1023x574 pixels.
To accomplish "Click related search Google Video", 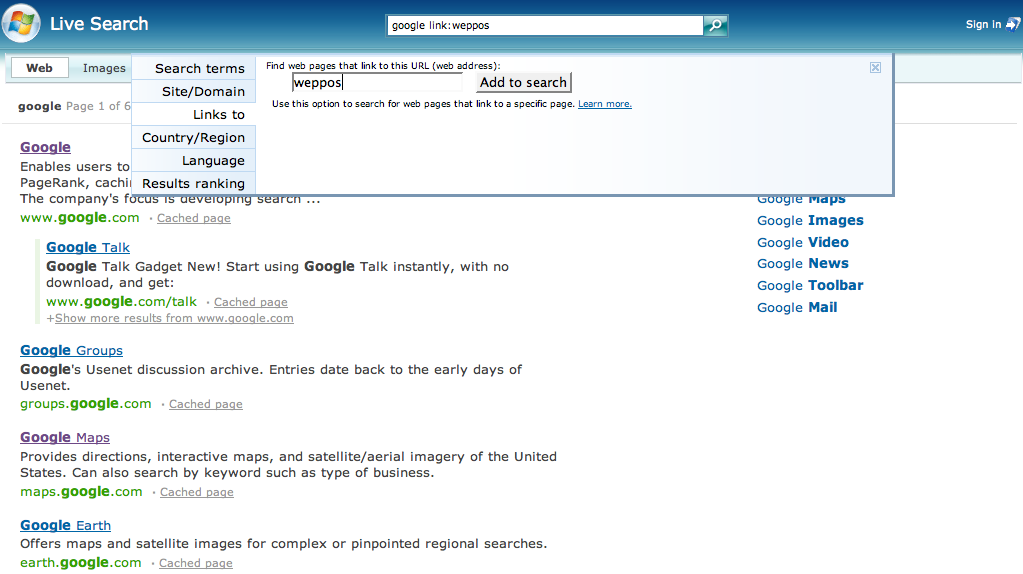I will coord(803,242).
